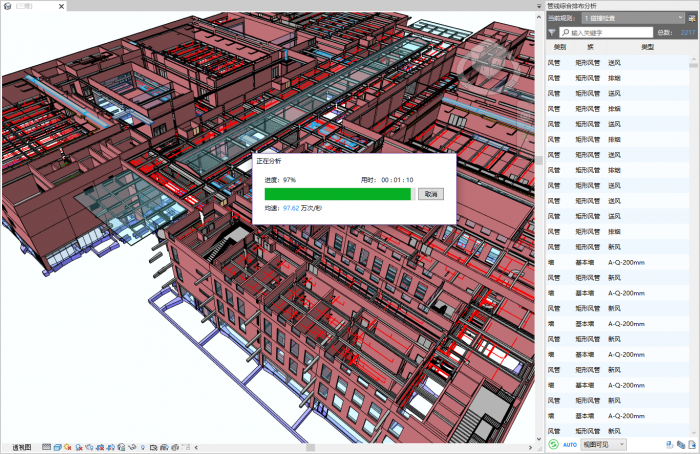Sort by the 类别 column header
Viewport: 700px width, 454px height.
pyautogui.click(x=559, y=47)
